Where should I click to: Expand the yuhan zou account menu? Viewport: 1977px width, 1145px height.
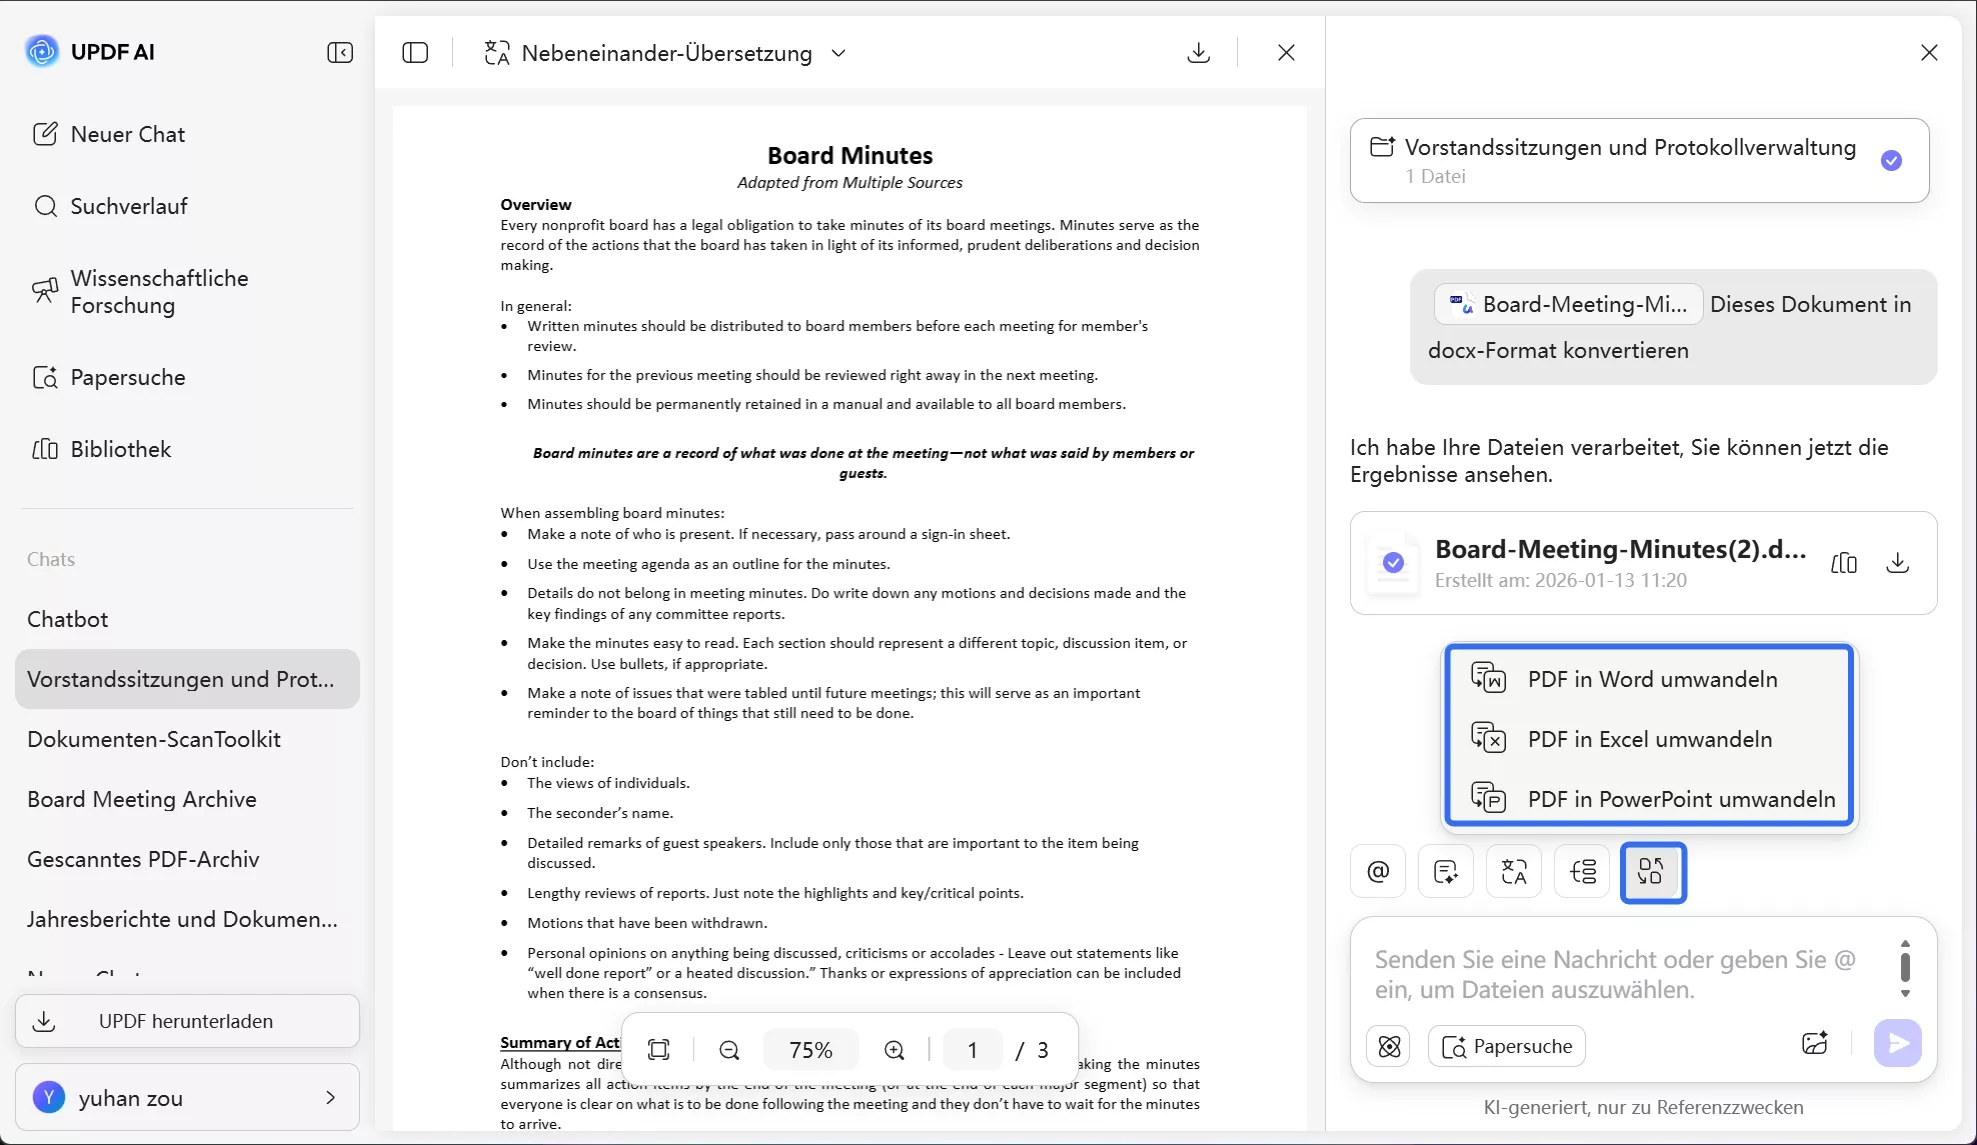point(330,1097)
